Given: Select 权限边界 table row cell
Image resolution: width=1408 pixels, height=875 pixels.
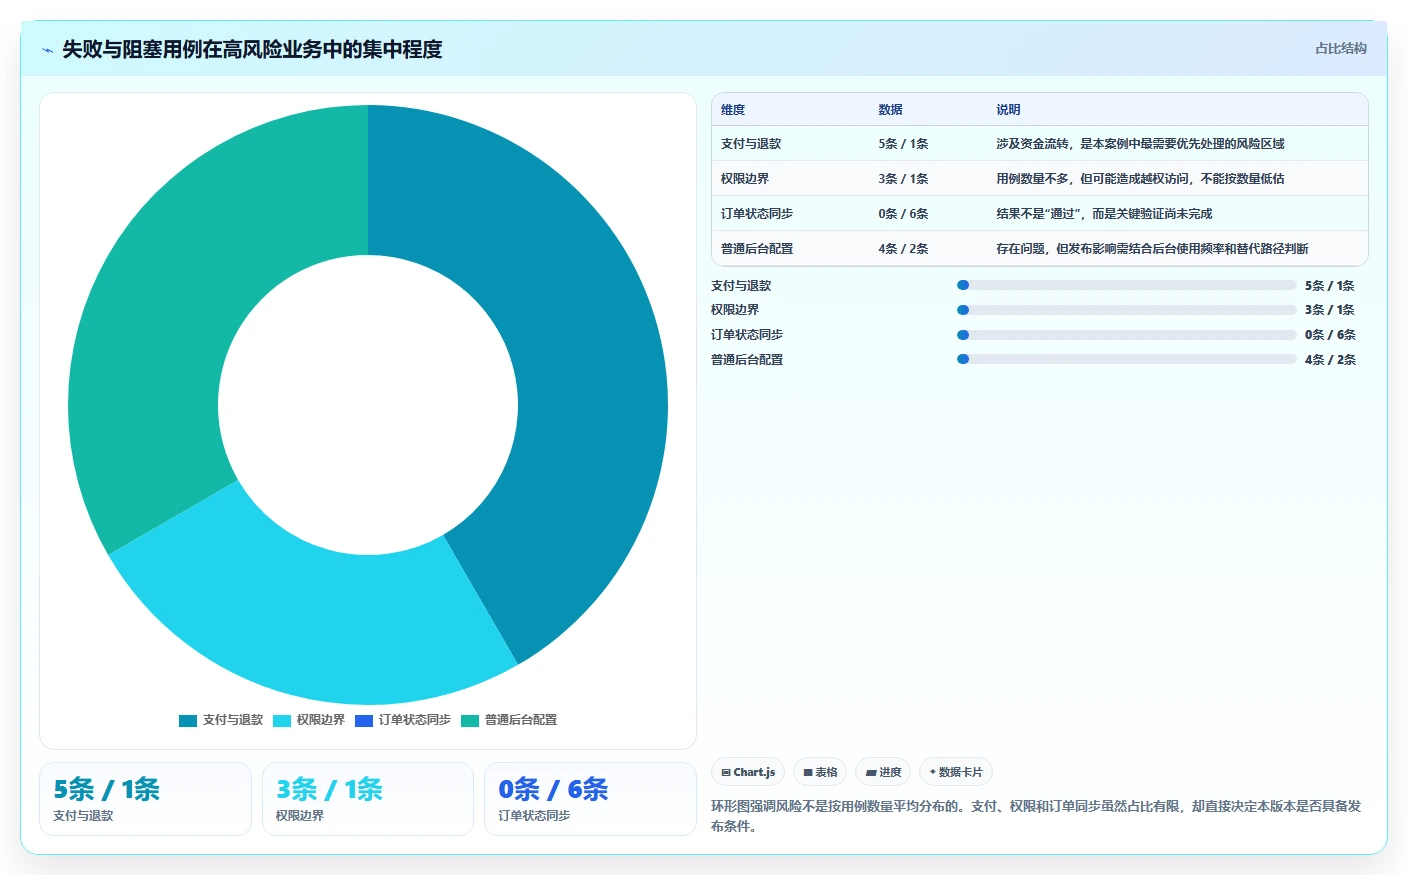Looking at the screenshot, I should 745,179.
